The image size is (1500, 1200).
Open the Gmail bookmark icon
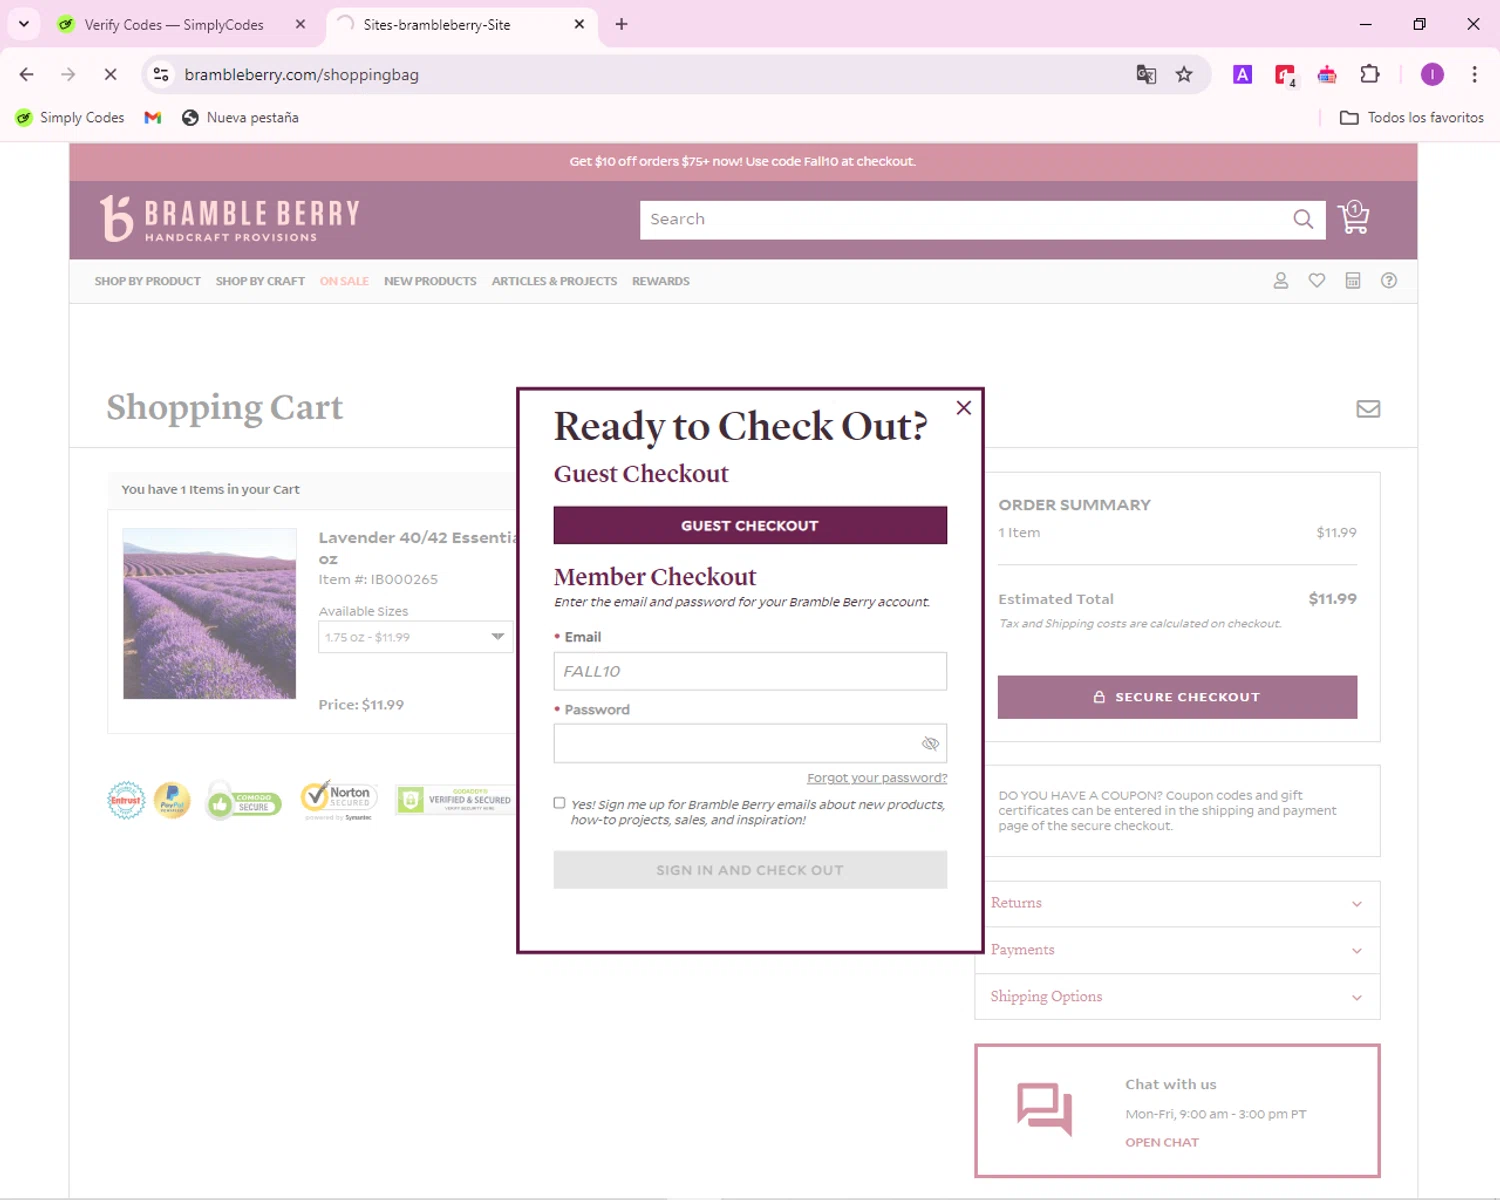tap(153, 117)
